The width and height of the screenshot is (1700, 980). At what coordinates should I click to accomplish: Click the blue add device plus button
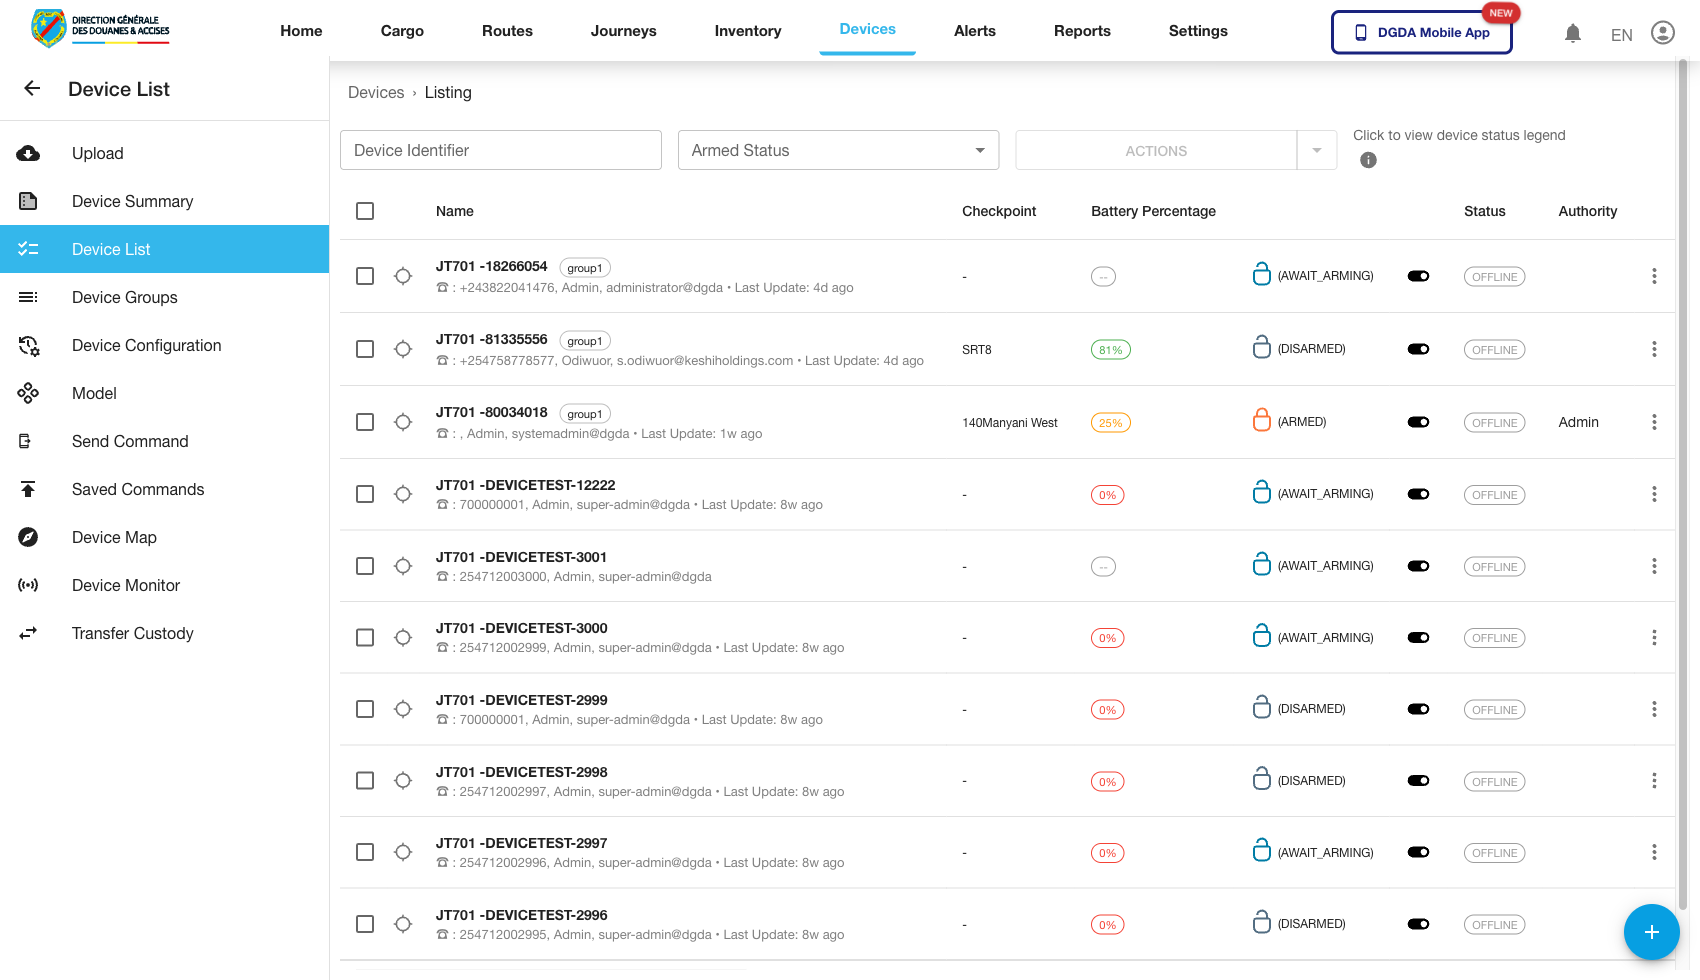(1651, 932)
